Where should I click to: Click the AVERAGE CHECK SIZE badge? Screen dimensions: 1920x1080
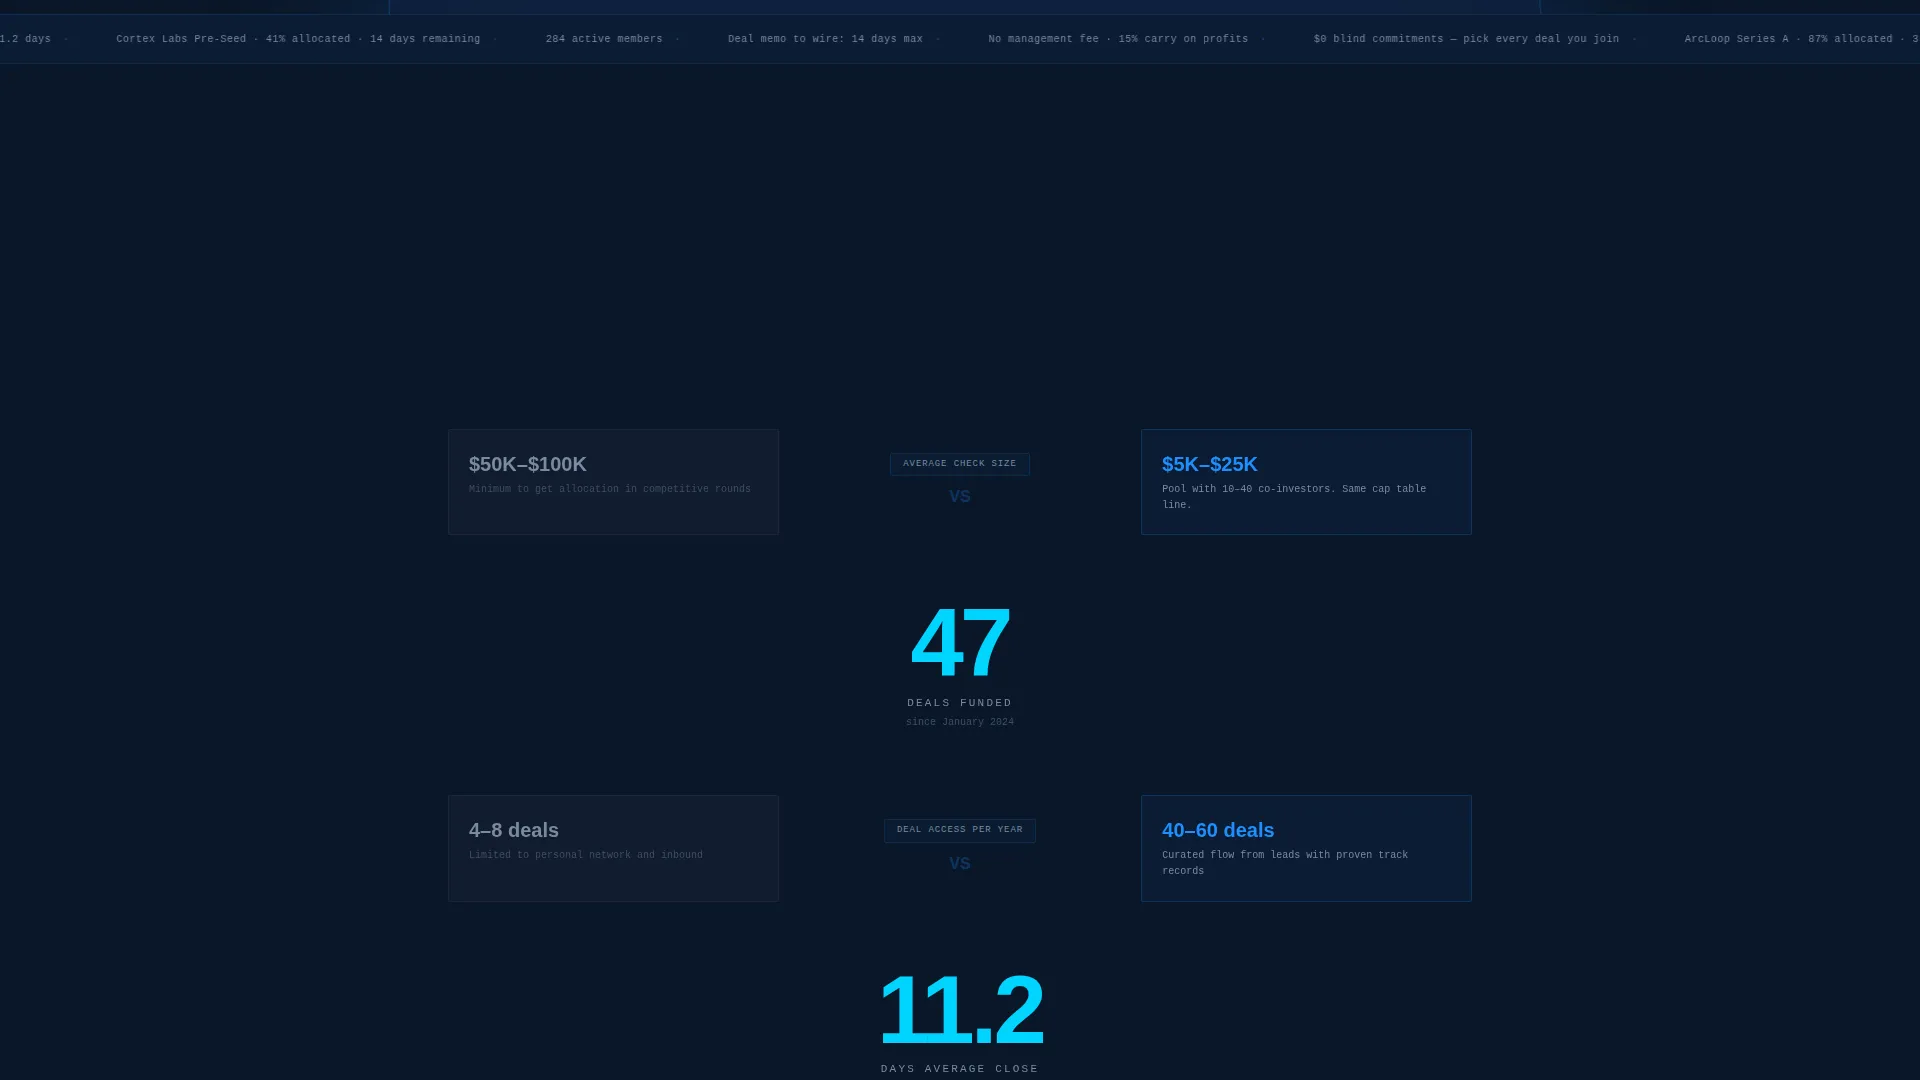tap(960, 464)
